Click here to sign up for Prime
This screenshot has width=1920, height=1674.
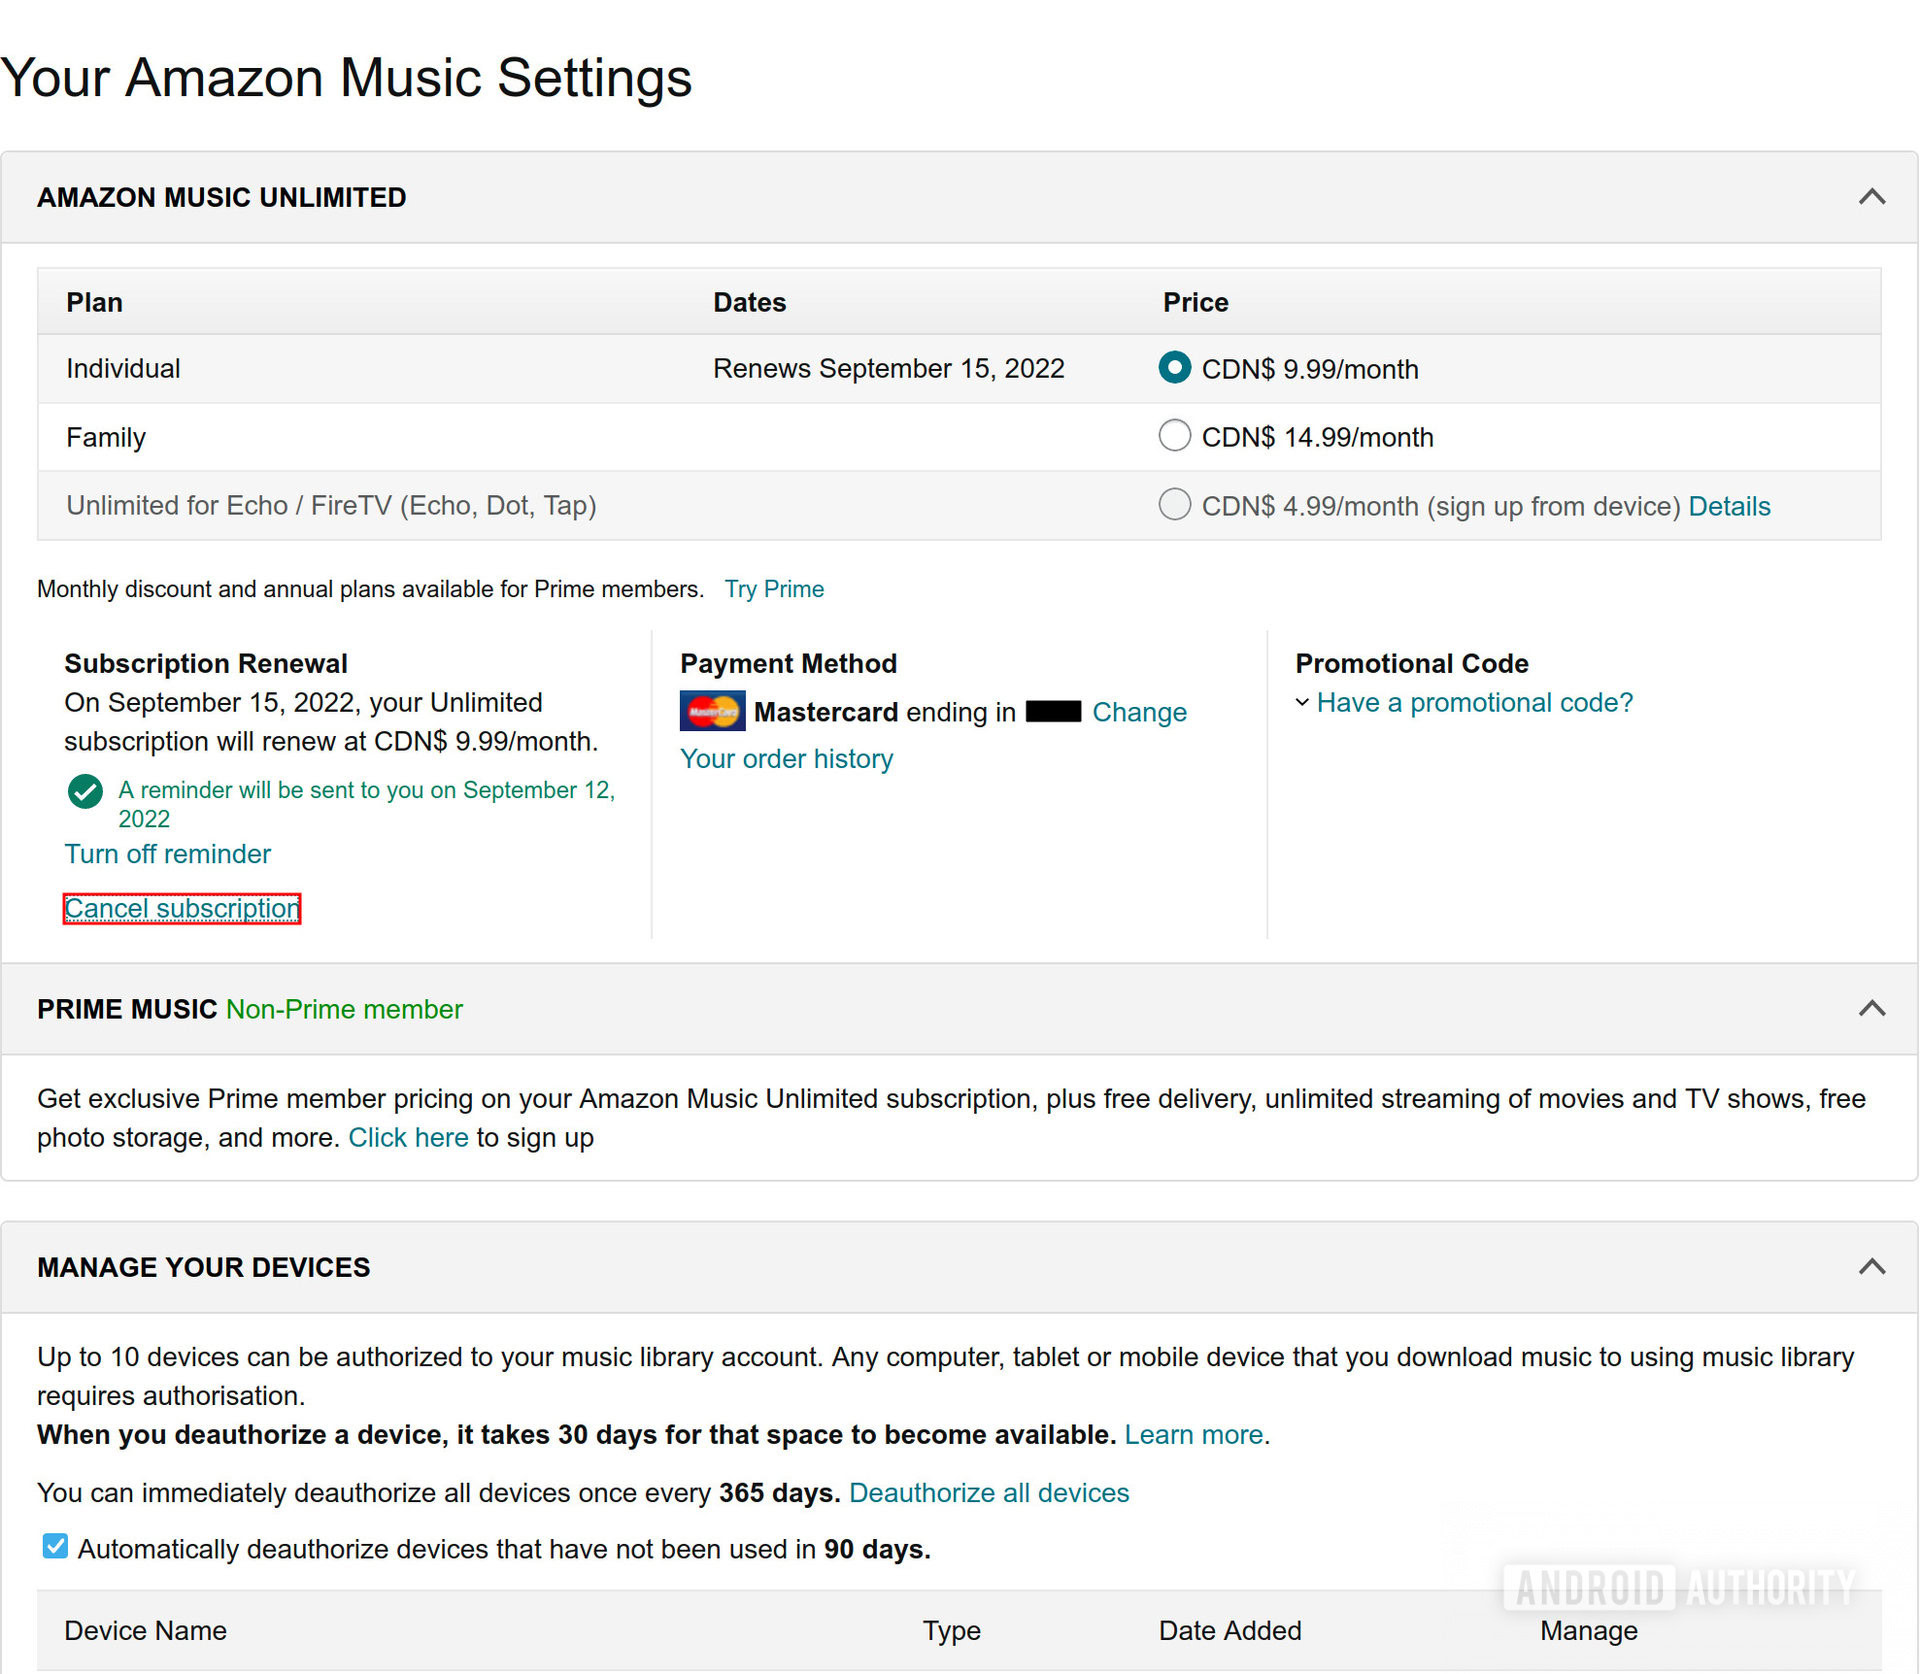(x=408, y=1138)
